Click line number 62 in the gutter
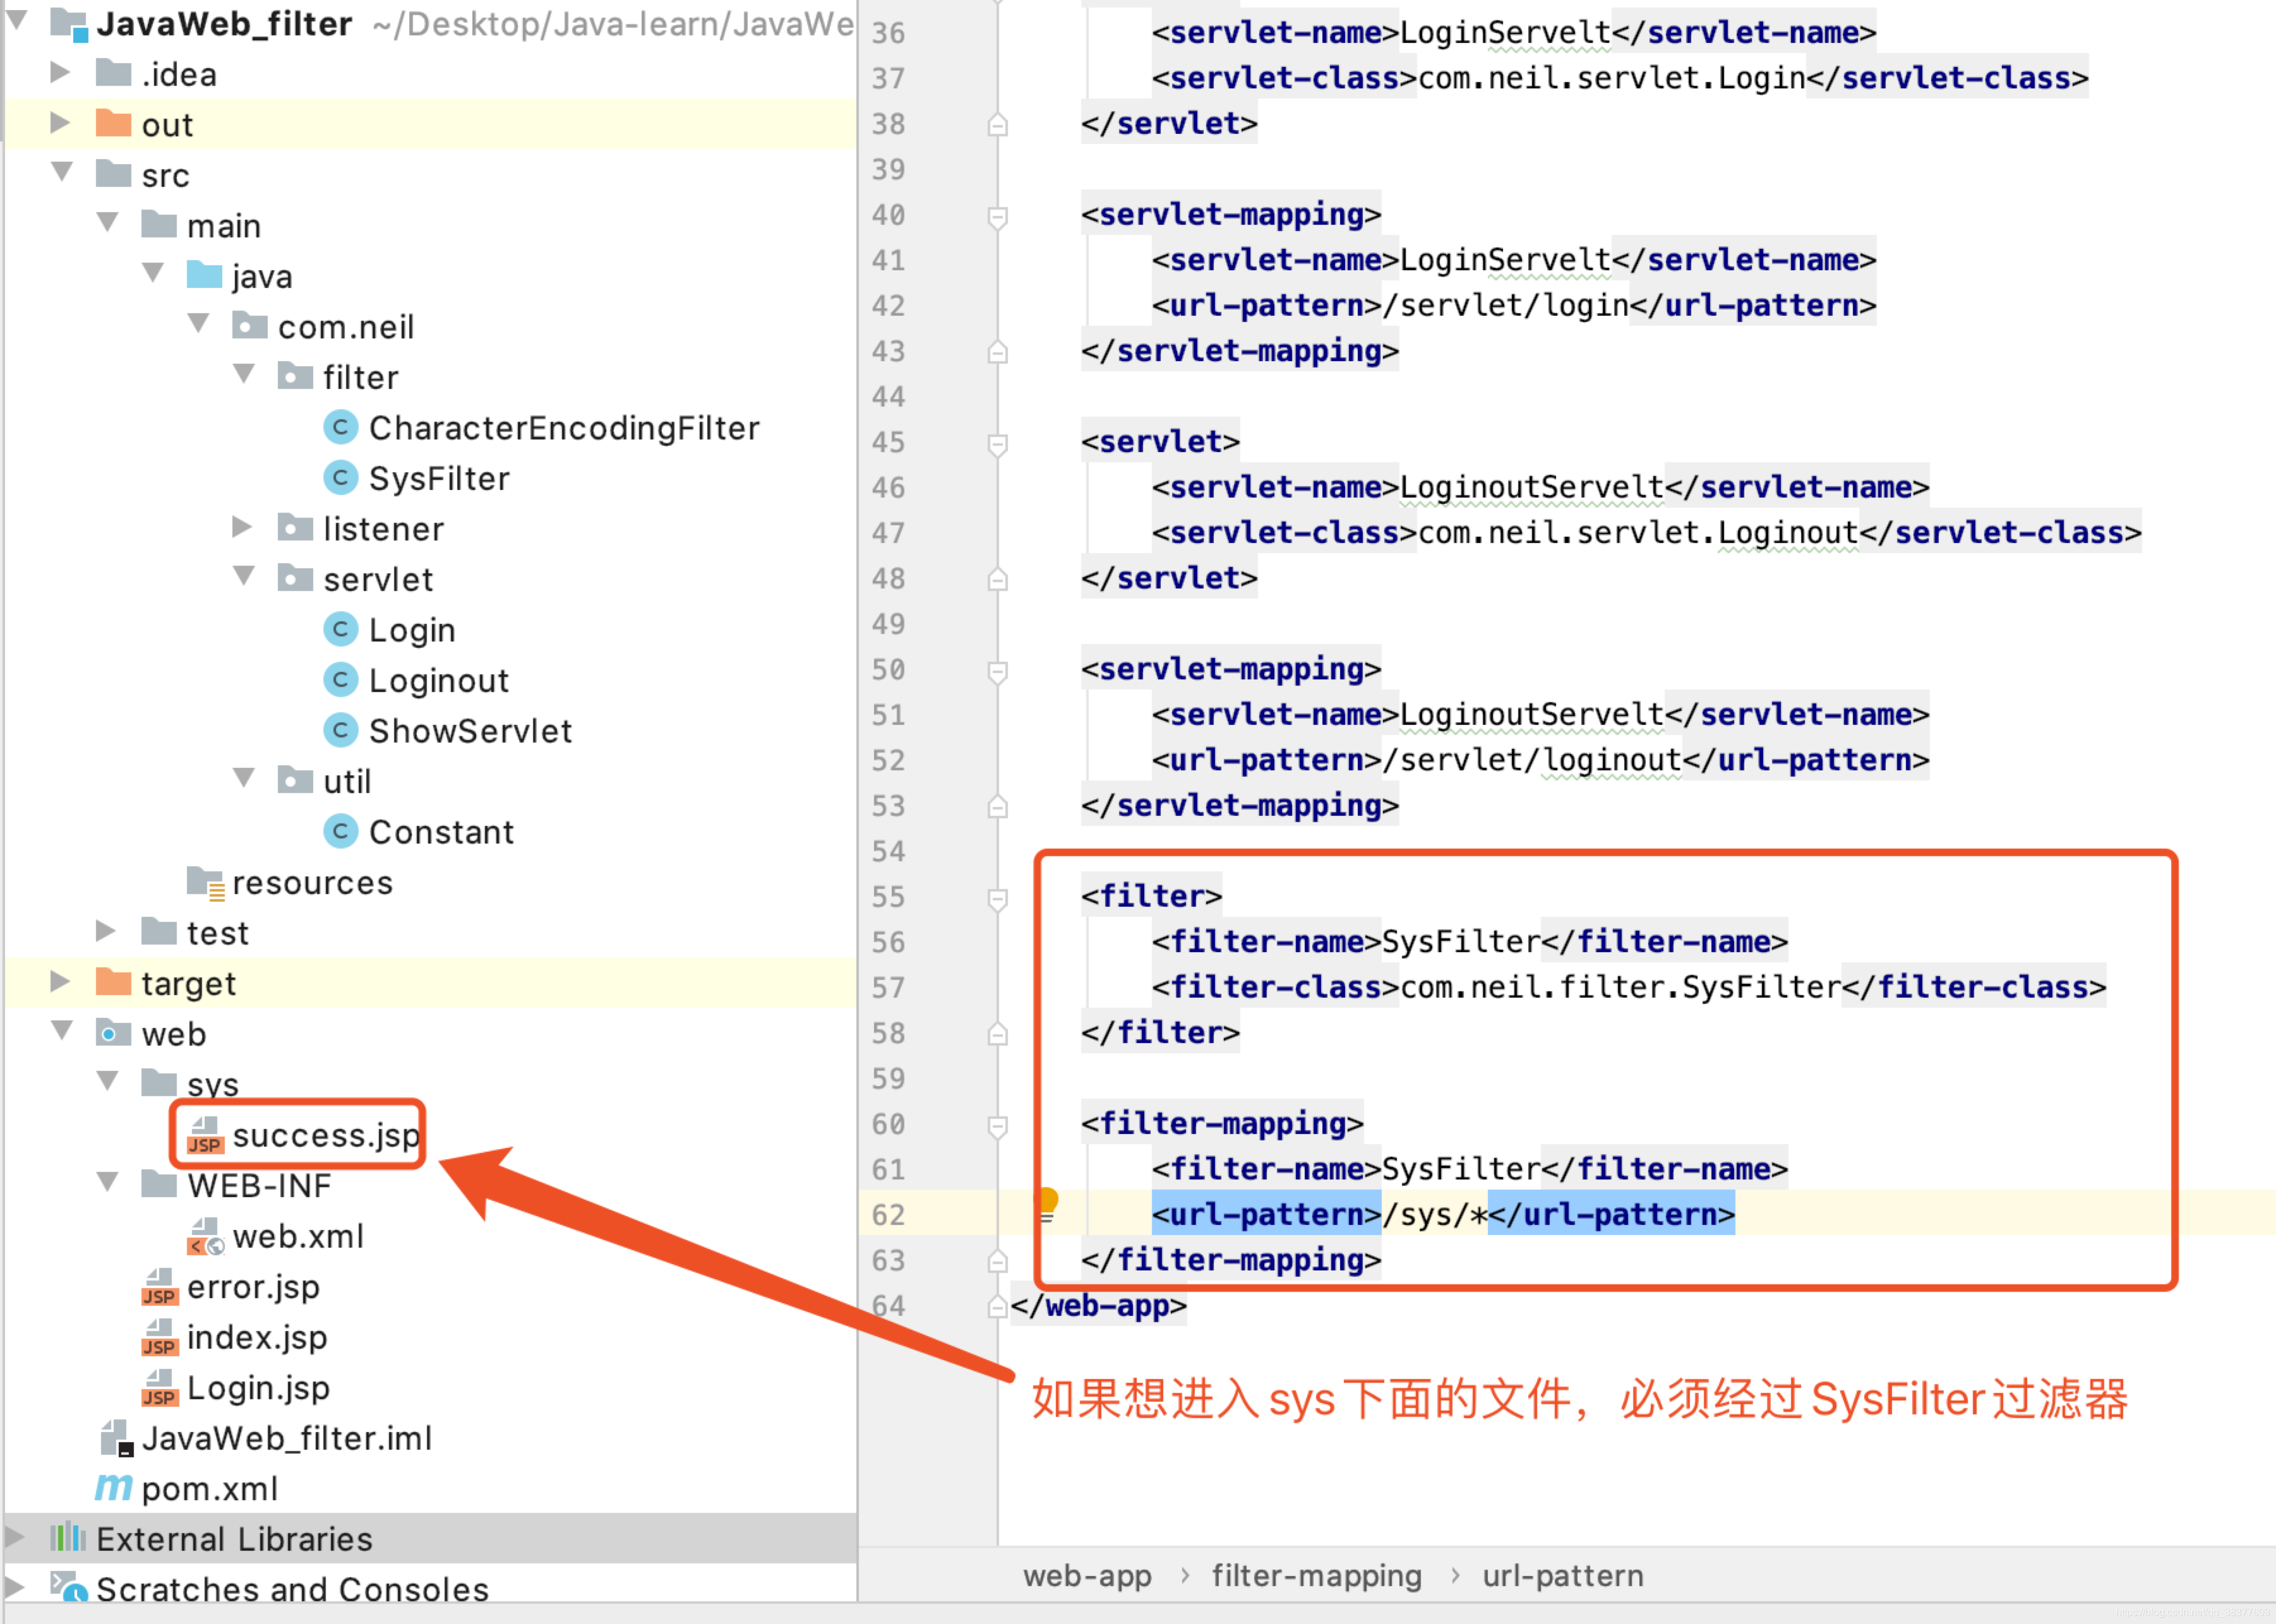 point(888,1214)
